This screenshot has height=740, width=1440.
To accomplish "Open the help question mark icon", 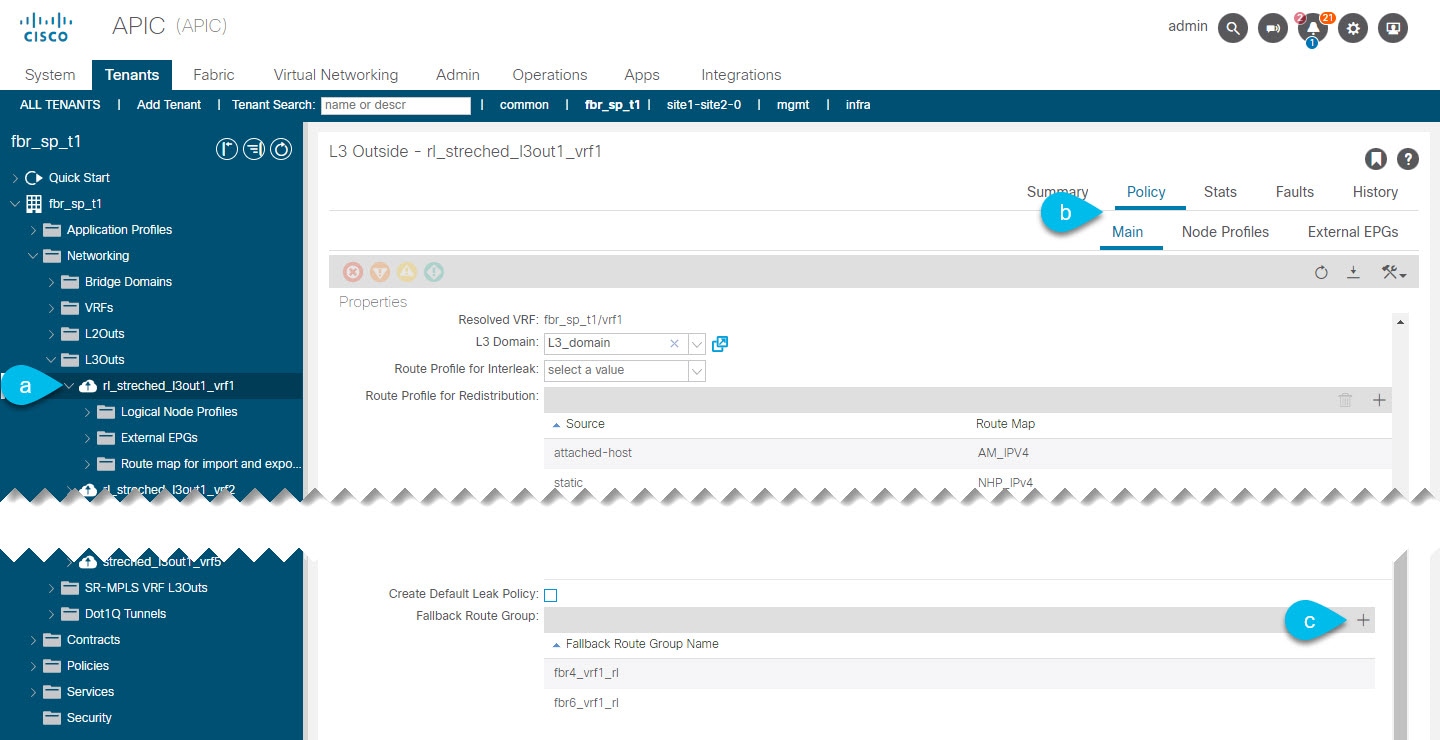I will click(x=1407, y=159).
